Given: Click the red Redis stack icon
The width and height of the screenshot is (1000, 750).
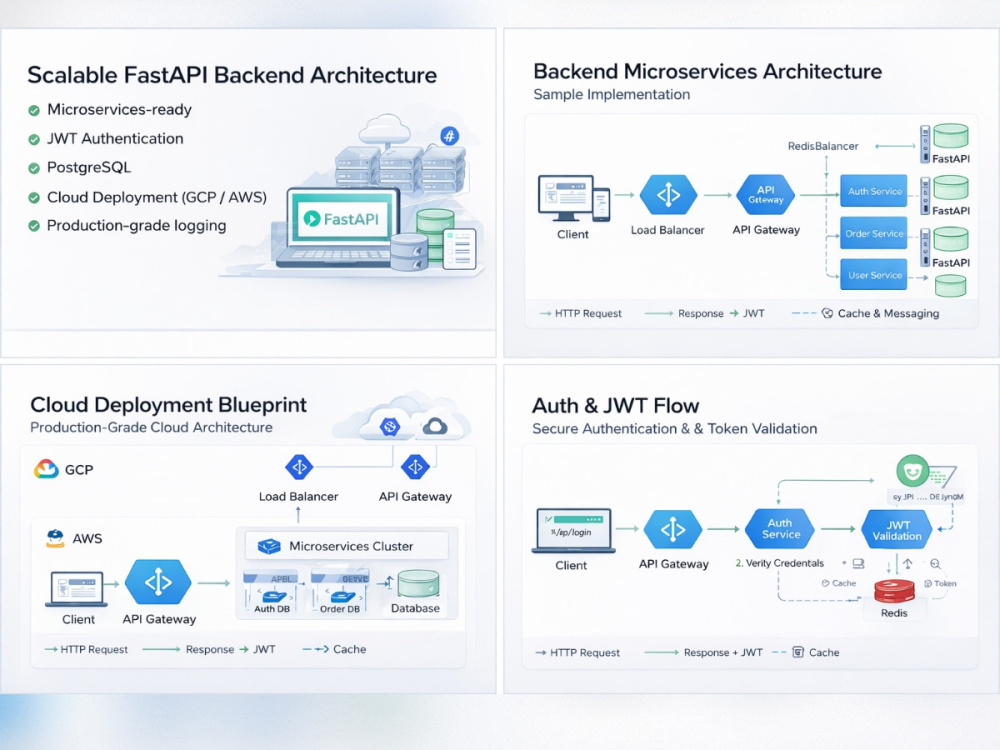Looking at the screenshot, I should click(x=894, y=591).
